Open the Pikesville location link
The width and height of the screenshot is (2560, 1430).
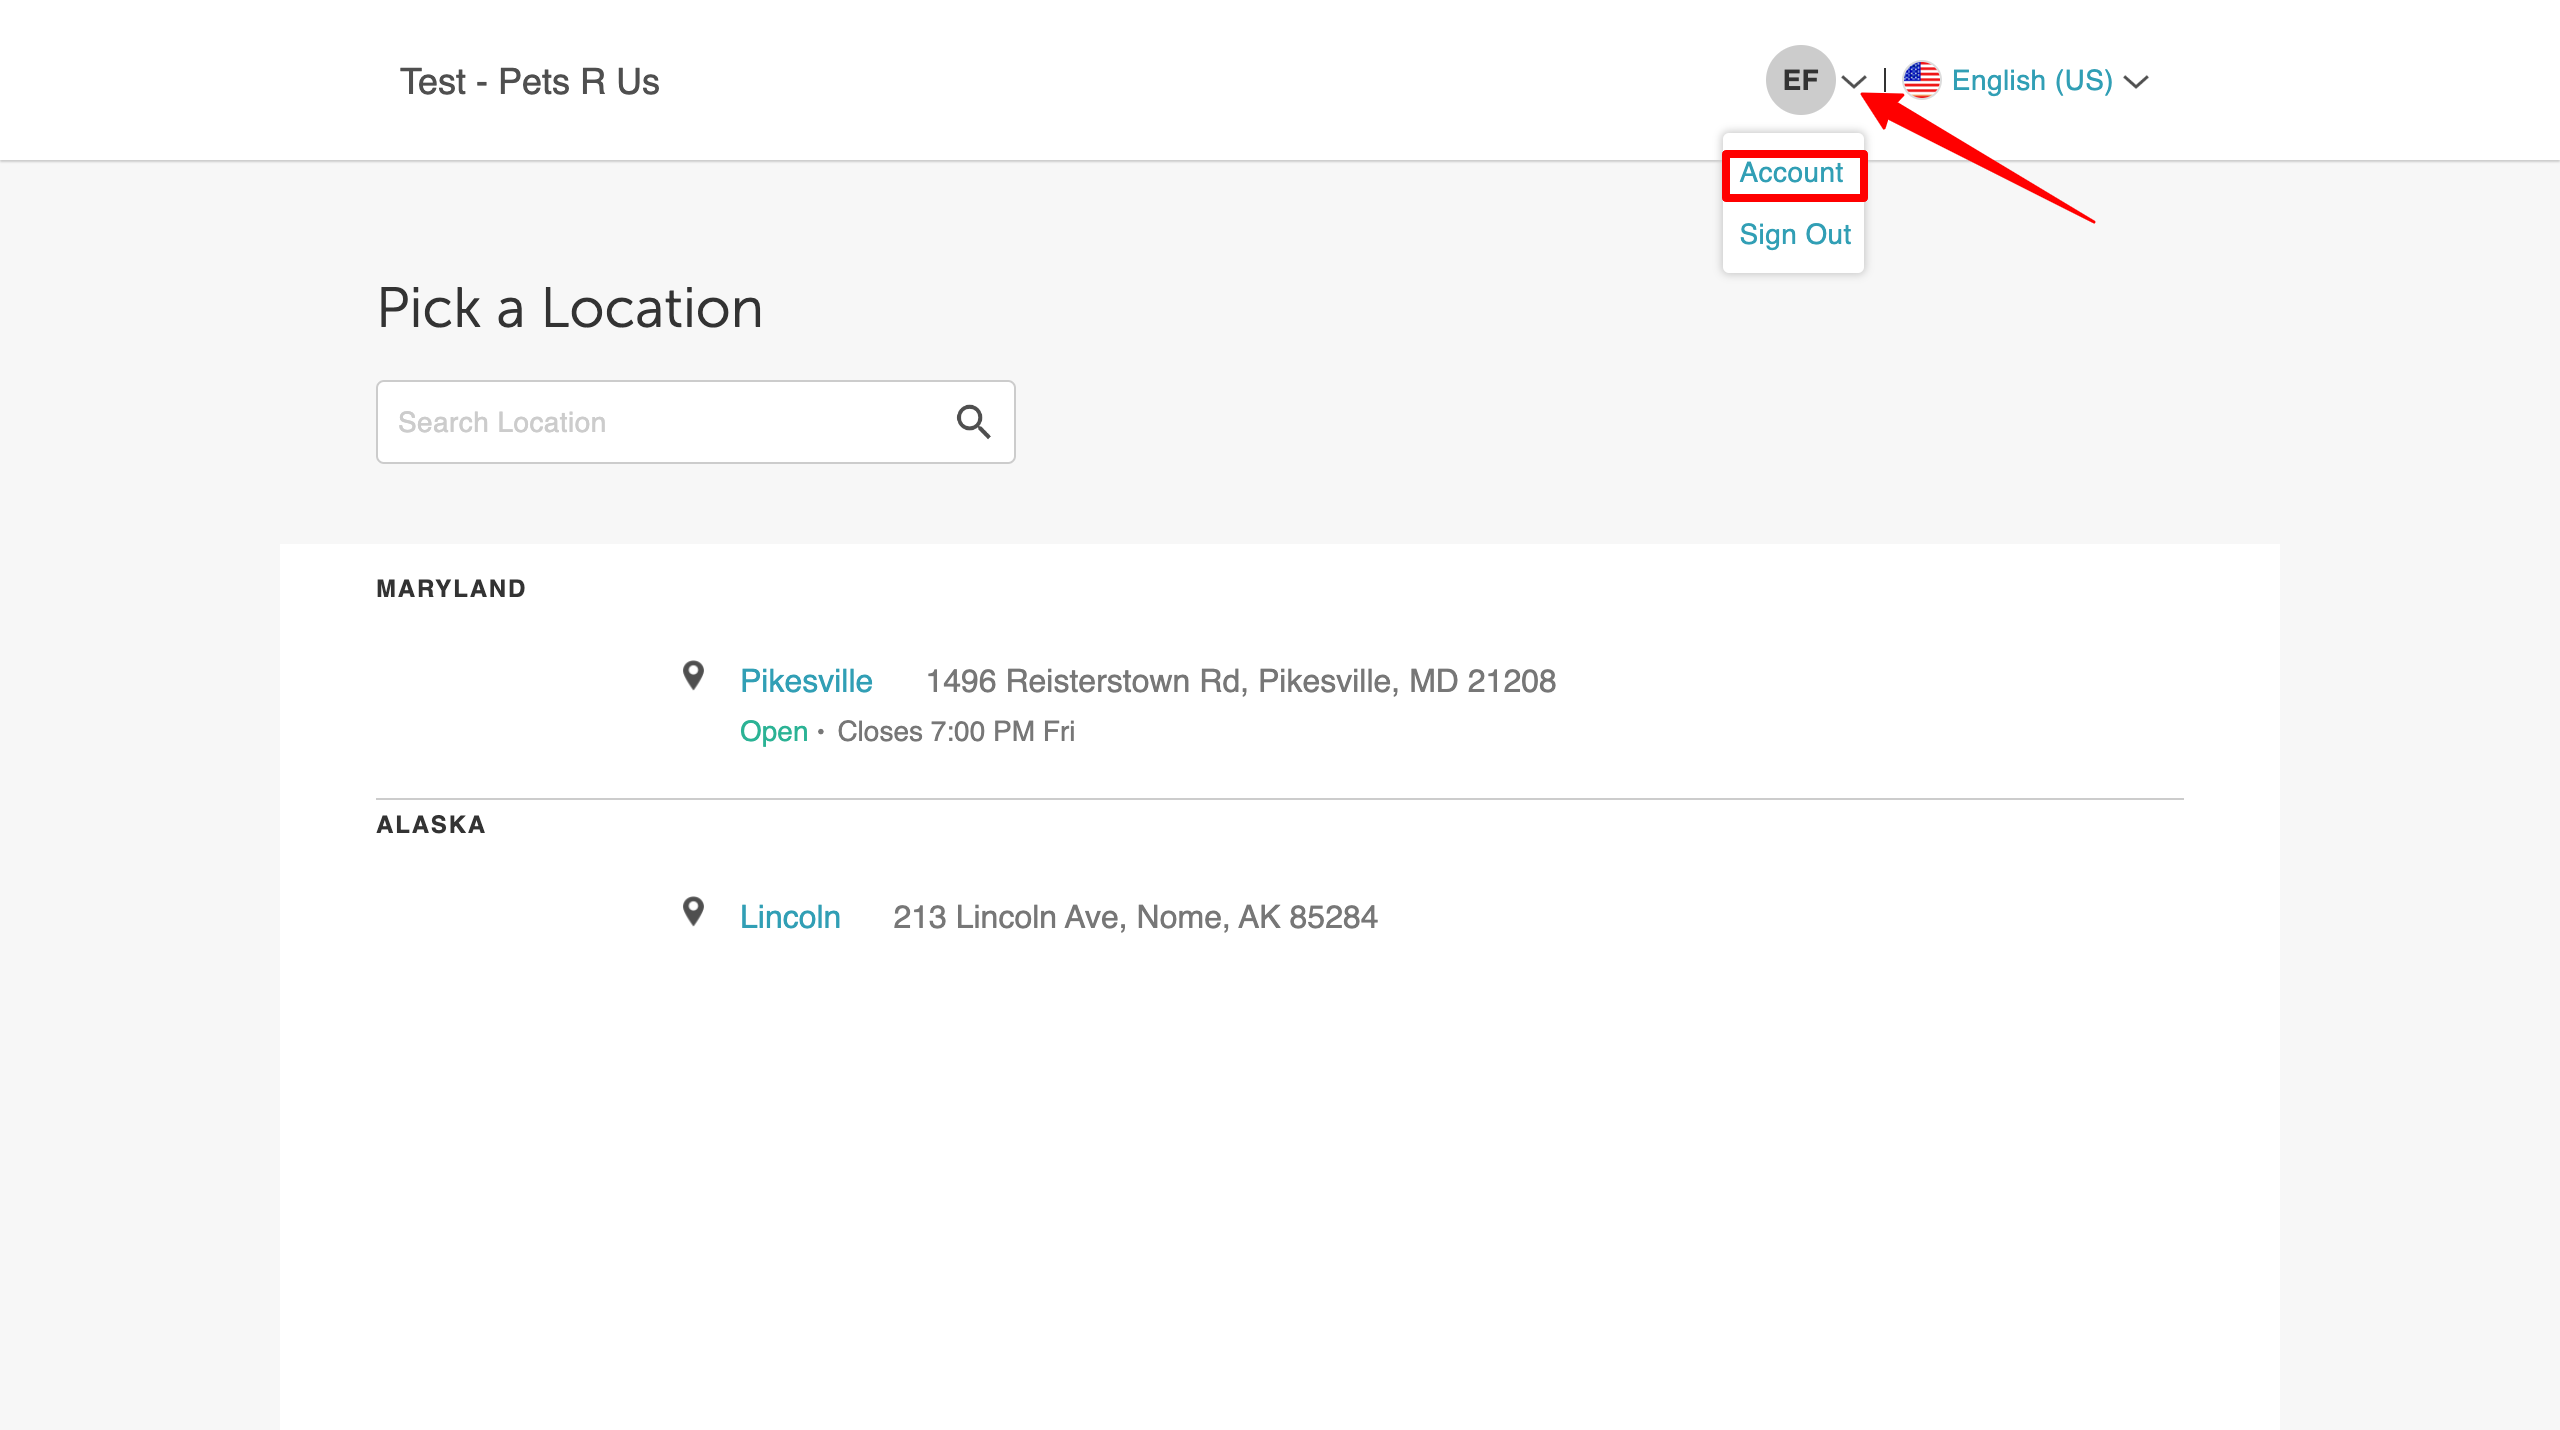[x=806, y=681]
